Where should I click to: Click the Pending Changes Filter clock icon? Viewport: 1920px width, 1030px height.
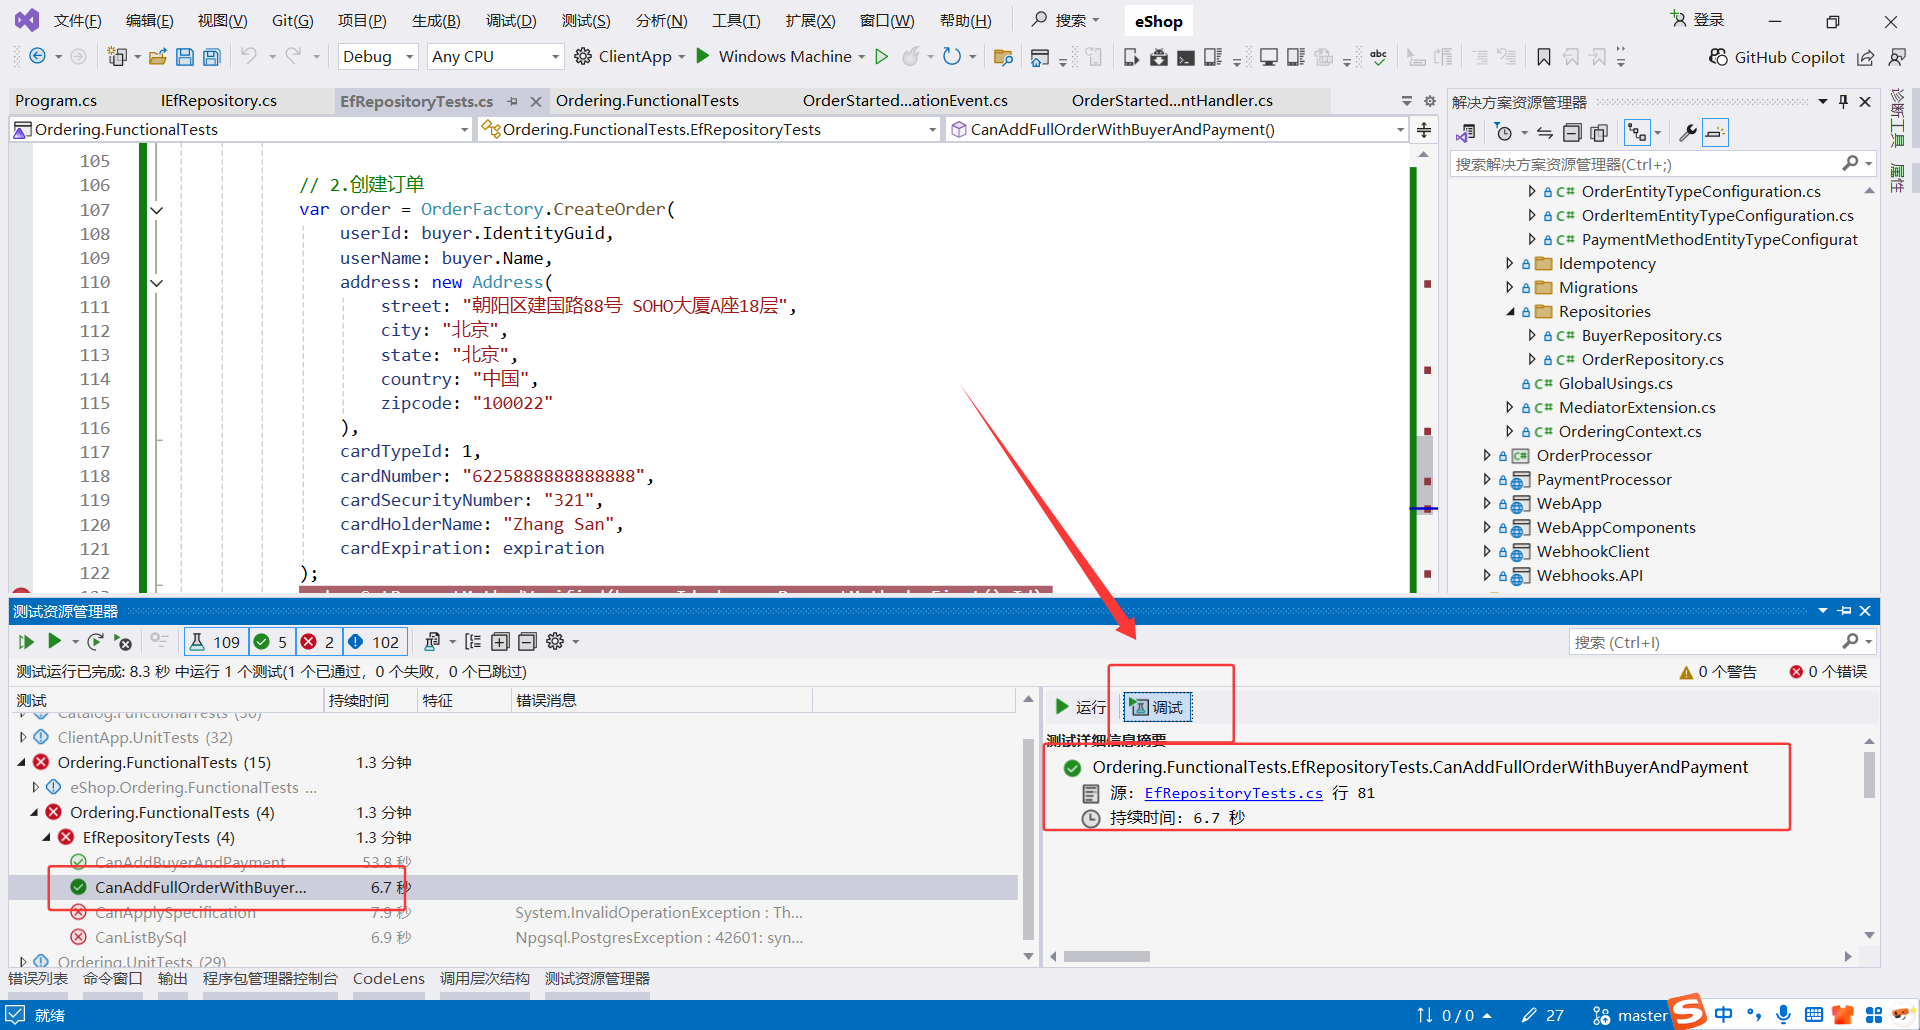point(1503,133)
